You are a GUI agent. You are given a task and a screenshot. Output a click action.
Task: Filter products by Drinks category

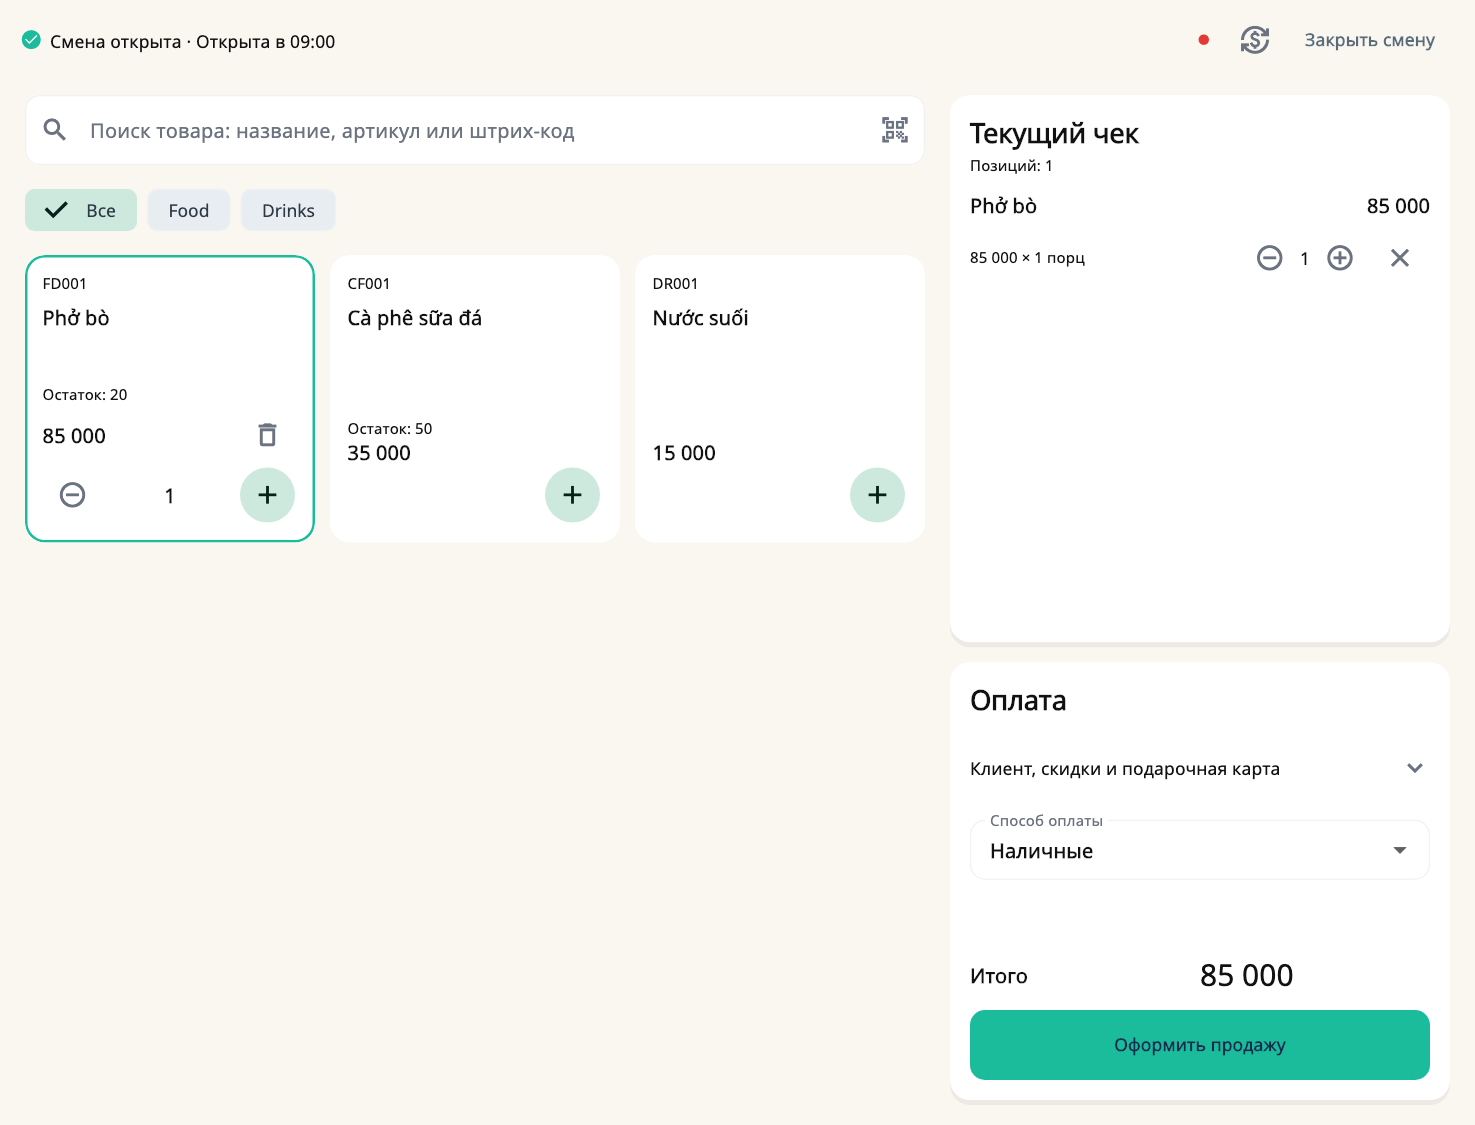coord(288,210)
